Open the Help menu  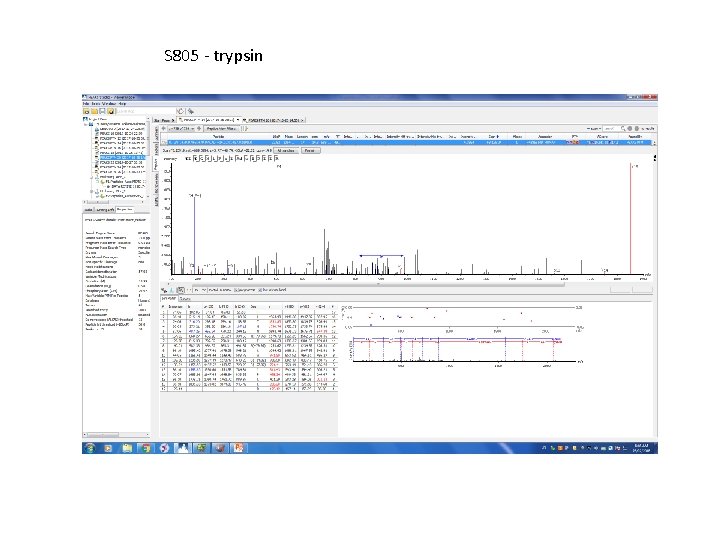[122, 104]
